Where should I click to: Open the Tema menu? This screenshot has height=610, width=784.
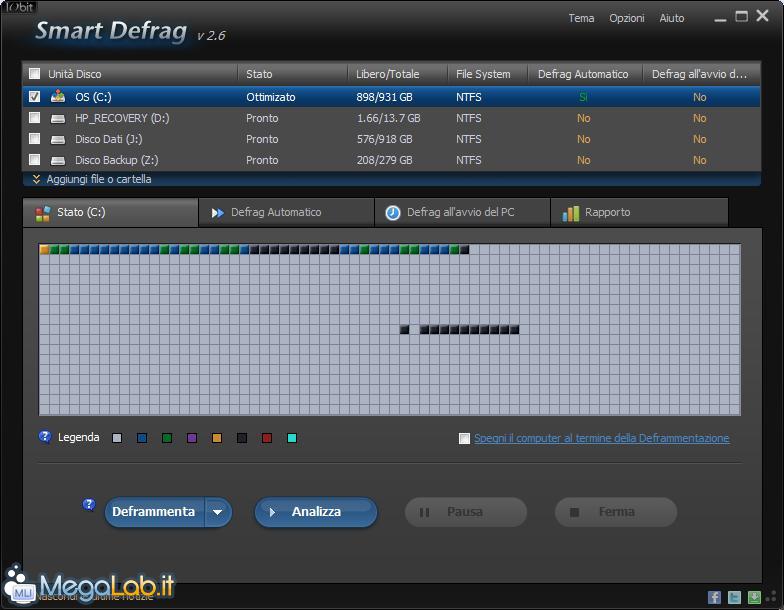581,18
